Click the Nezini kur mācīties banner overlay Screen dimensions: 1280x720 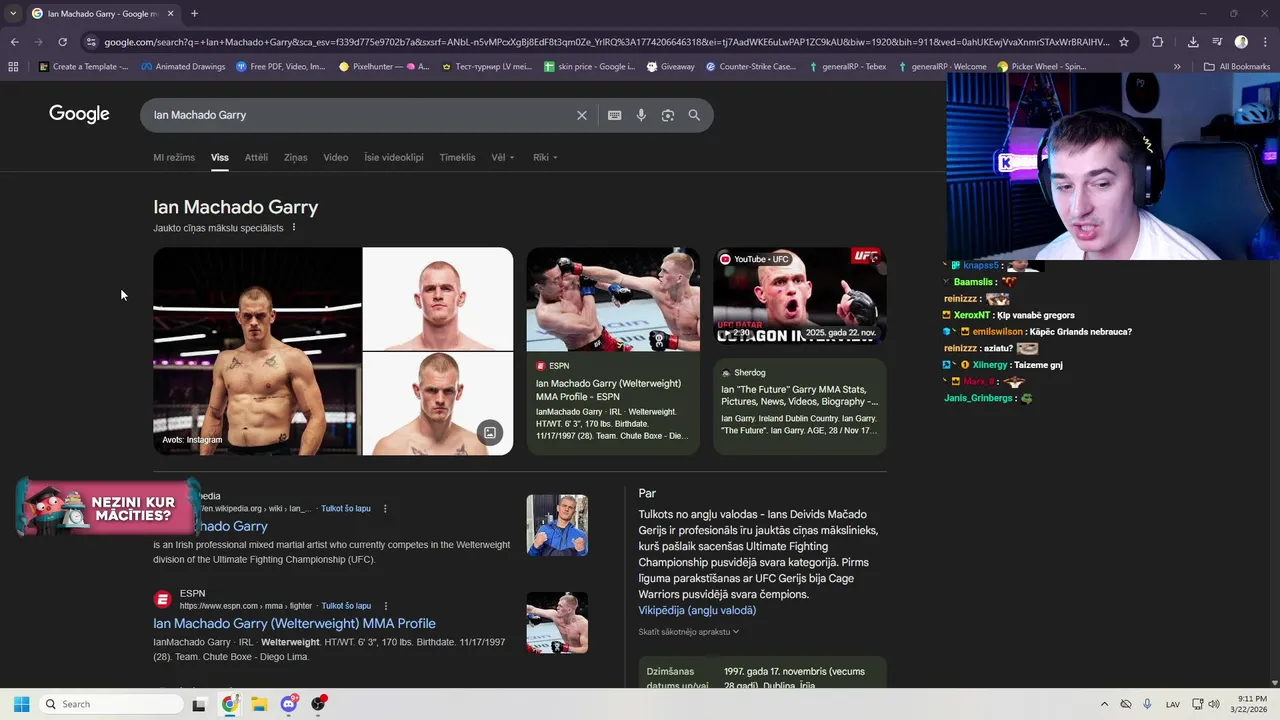pyautogui.click(x=108, y=509)
